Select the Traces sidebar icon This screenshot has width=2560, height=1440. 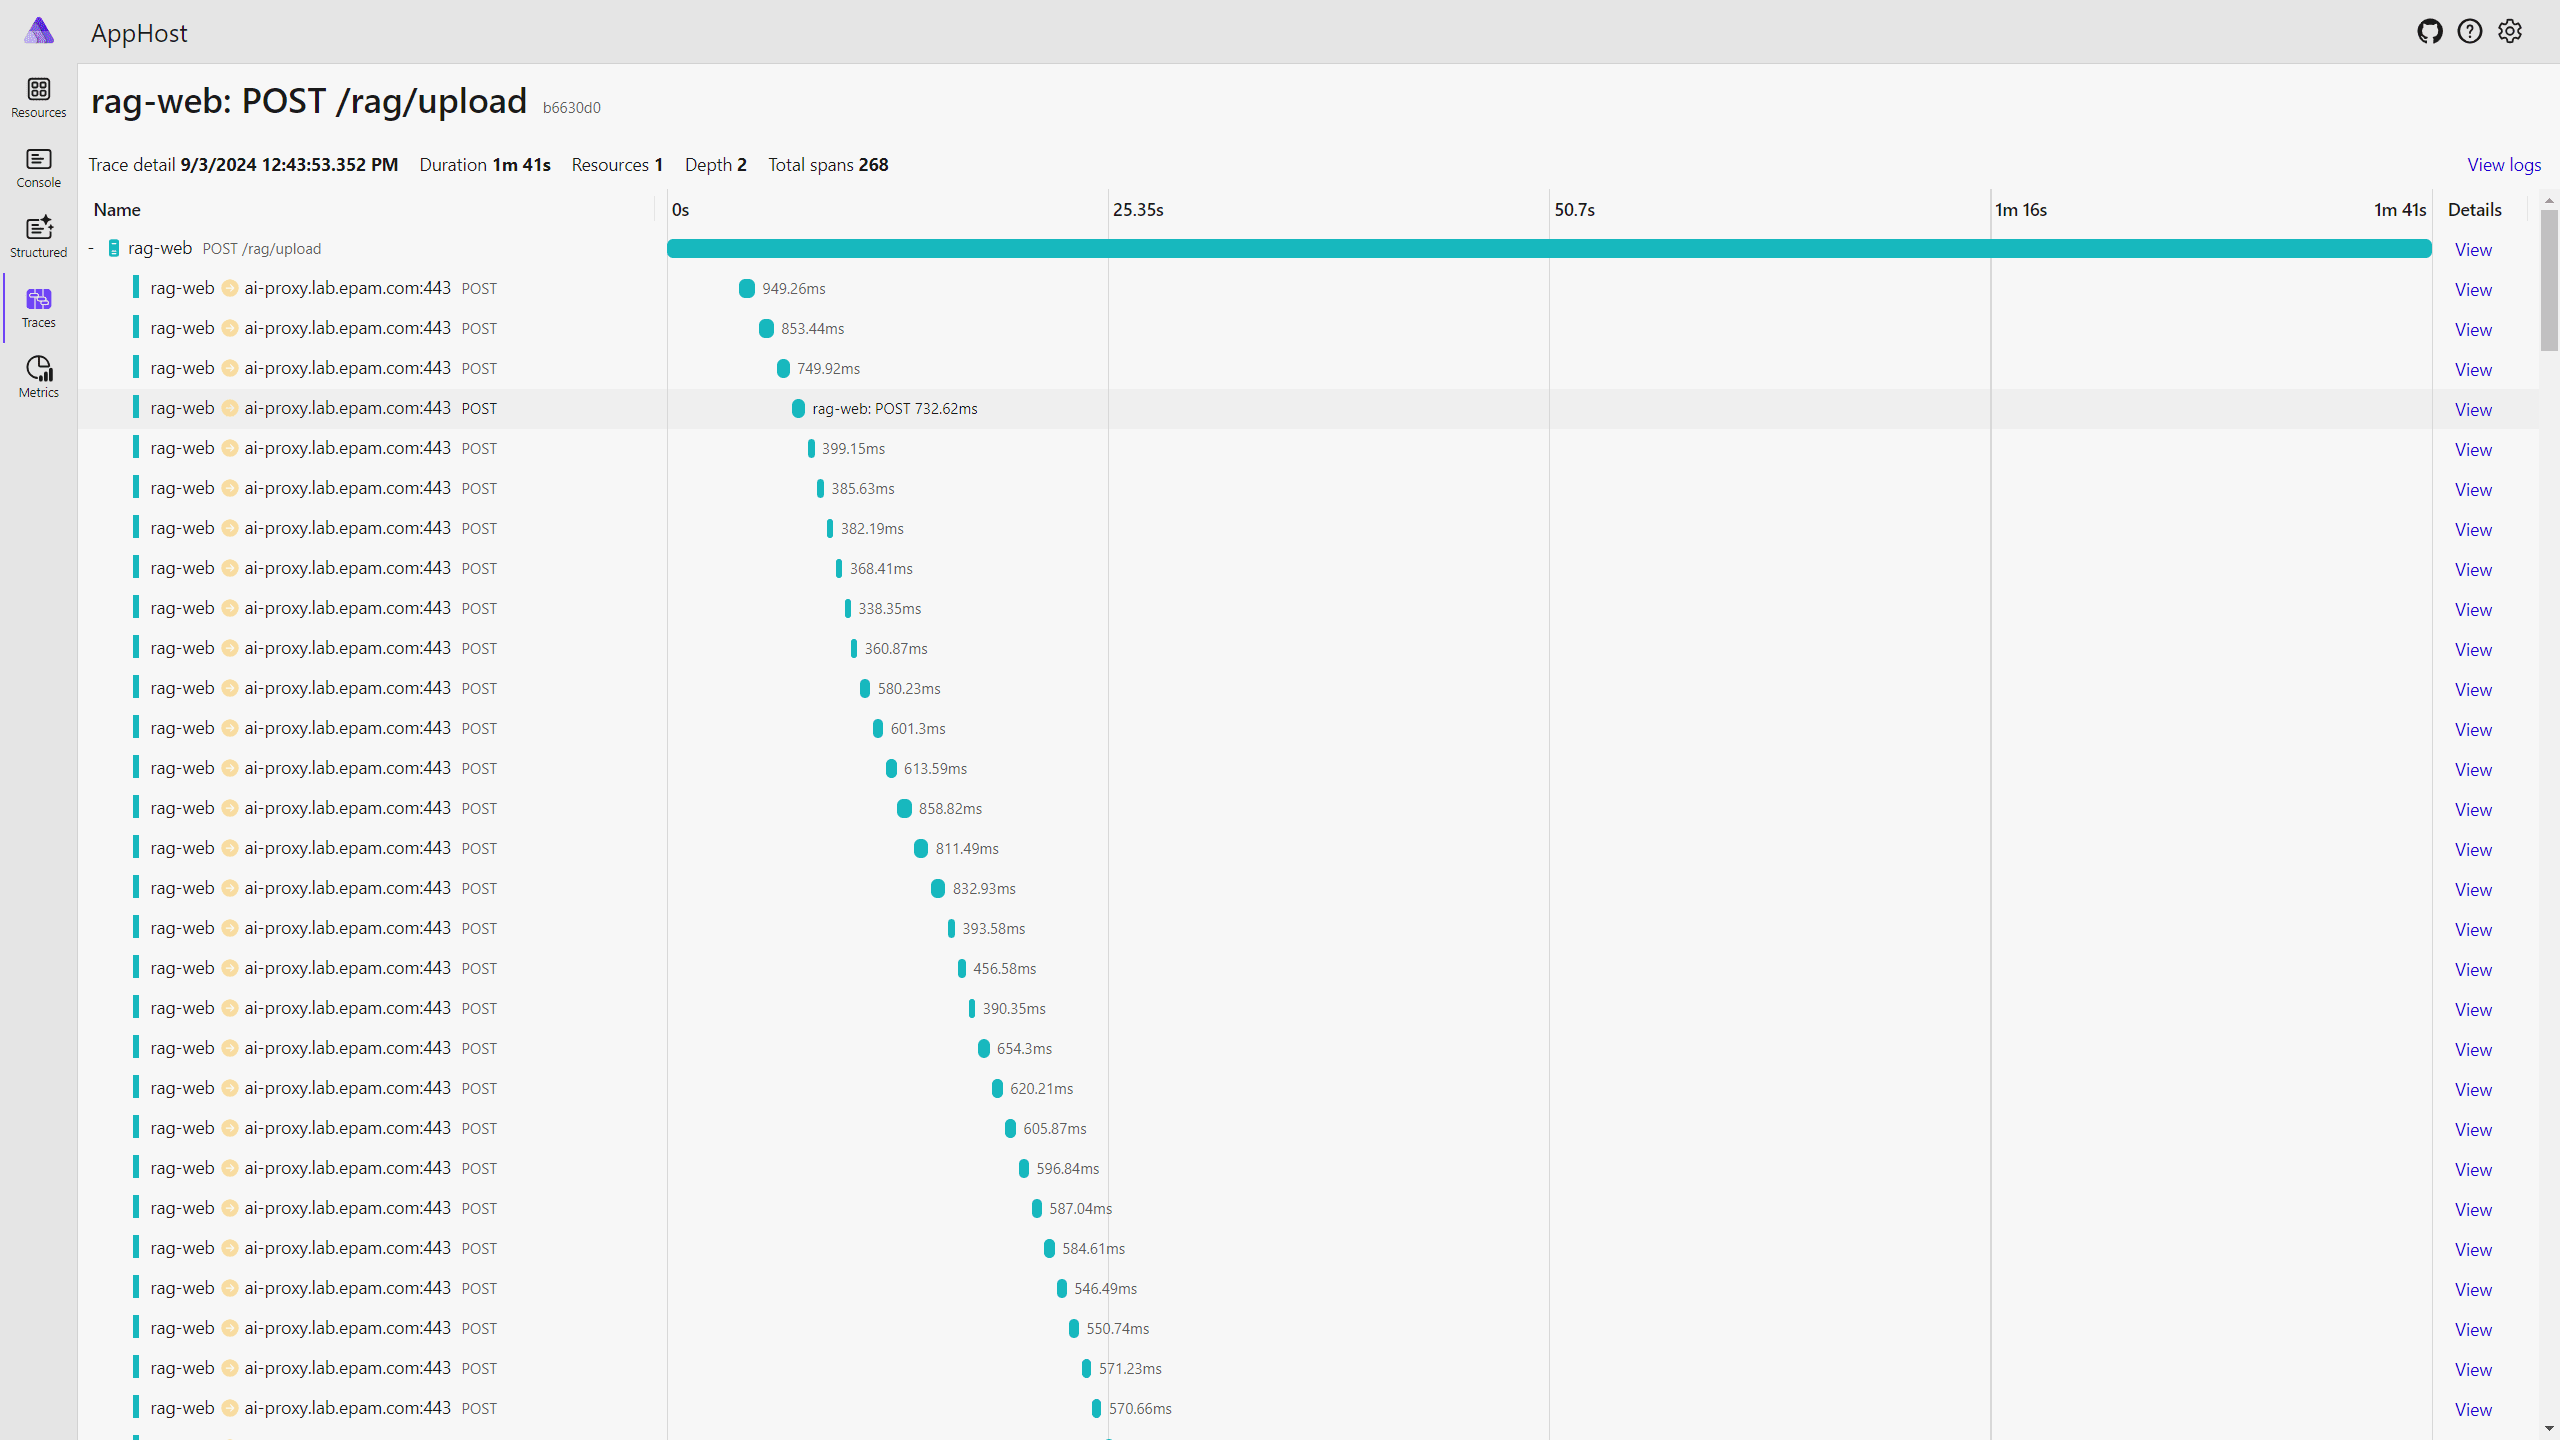coord(38,308)
